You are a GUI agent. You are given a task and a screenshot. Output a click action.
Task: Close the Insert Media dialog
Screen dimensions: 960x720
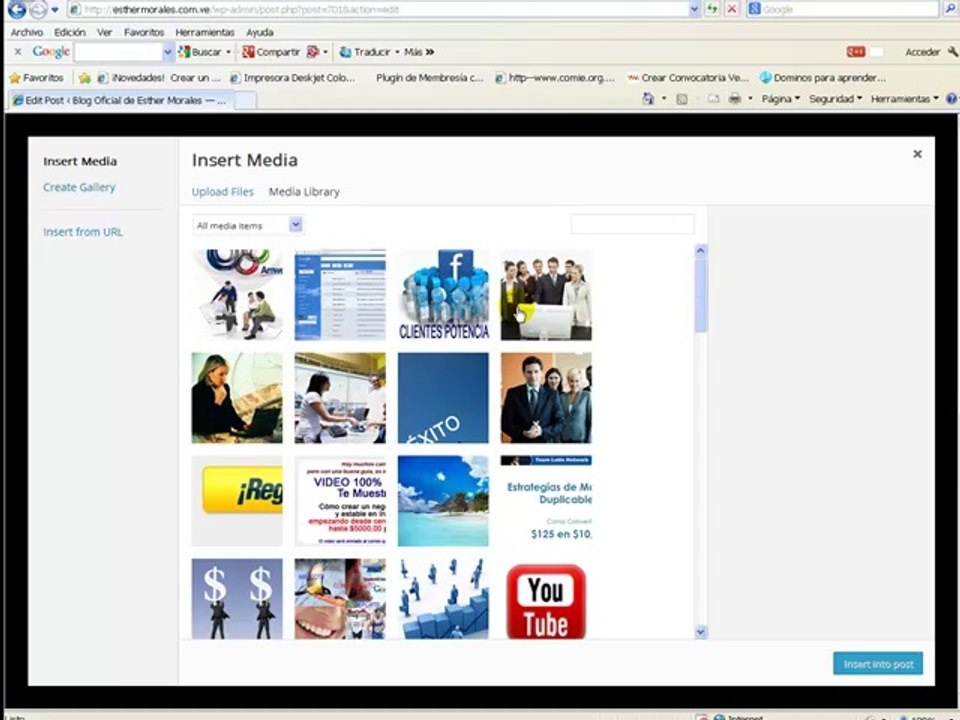point(917,154)
